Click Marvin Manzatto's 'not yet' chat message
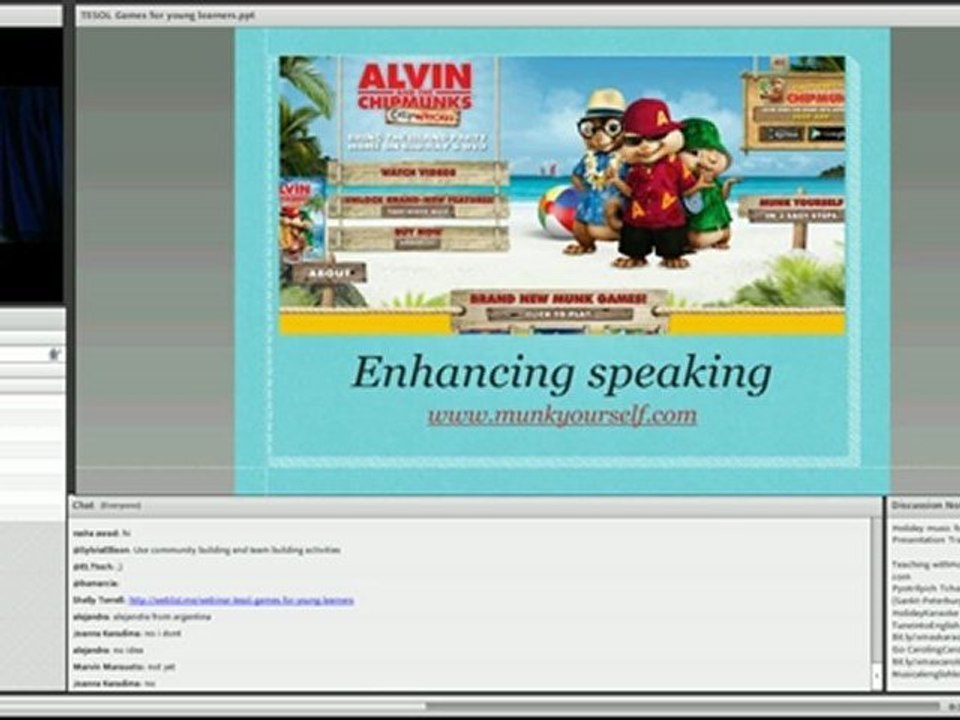Viewport: 960px width, 720px height. (x=124, y=667)
